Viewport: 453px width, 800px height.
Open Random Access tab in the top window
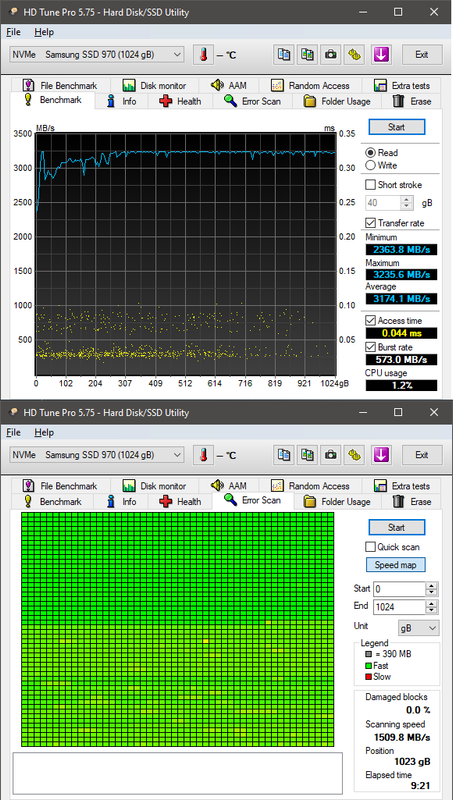tap(310, 86)
